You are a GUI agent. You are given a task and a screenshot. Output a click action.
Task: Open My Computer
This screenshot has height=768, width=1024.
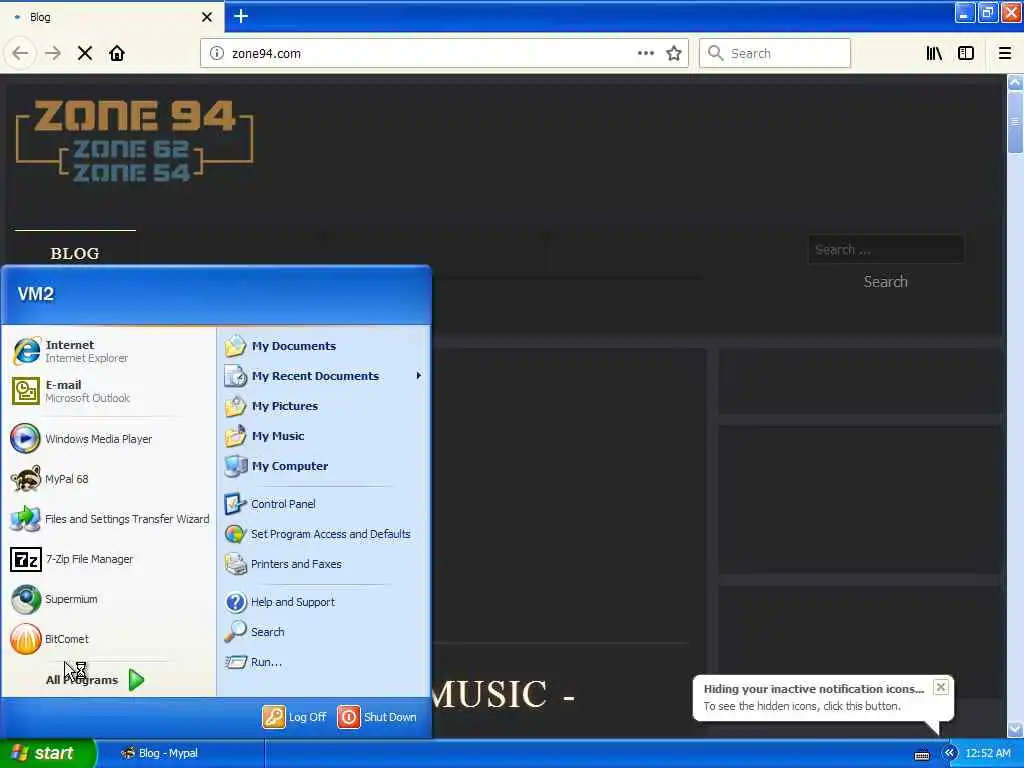(276, 466)
